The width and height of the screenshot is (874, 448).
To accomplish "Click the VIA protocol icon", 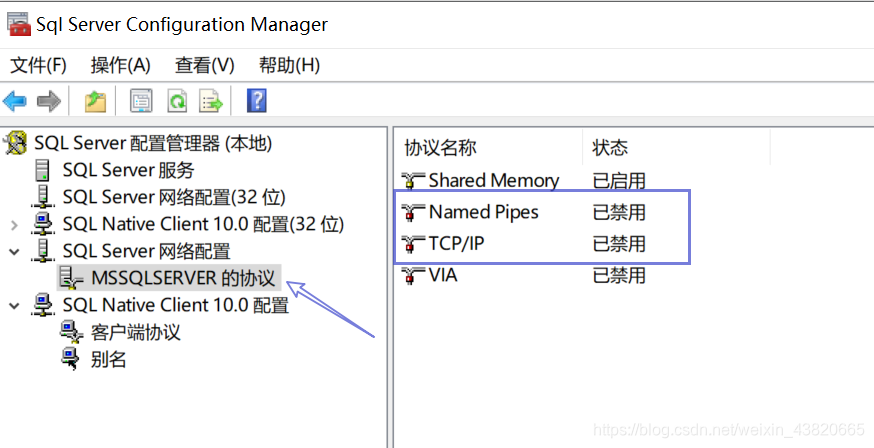I will point(412,275).
